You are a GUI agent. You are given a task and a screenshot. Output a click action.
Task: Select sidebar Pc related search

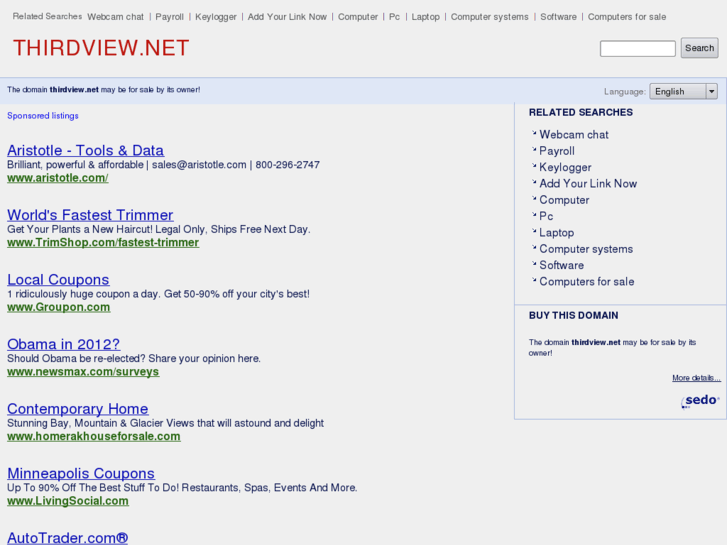pyautogui.click(x=546, y=216)
